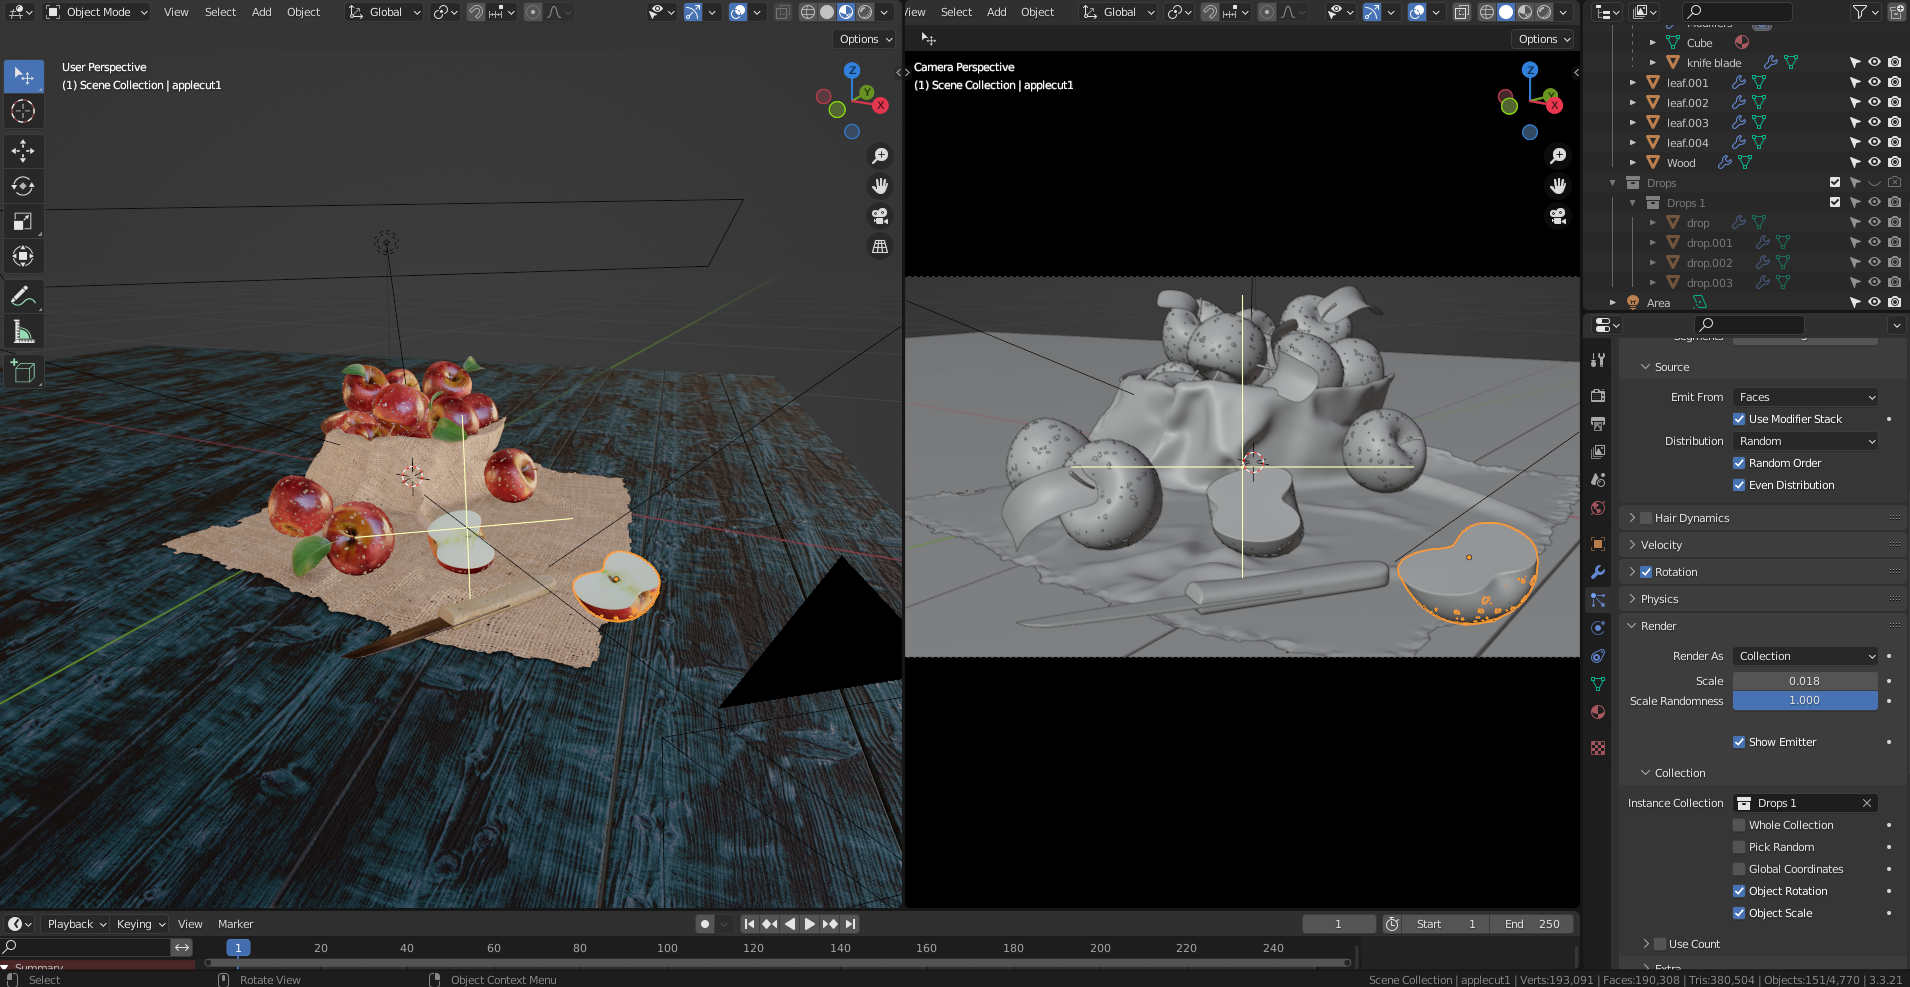Expand the Velocity panel
1910x987 pixels.
point(1661,545)
